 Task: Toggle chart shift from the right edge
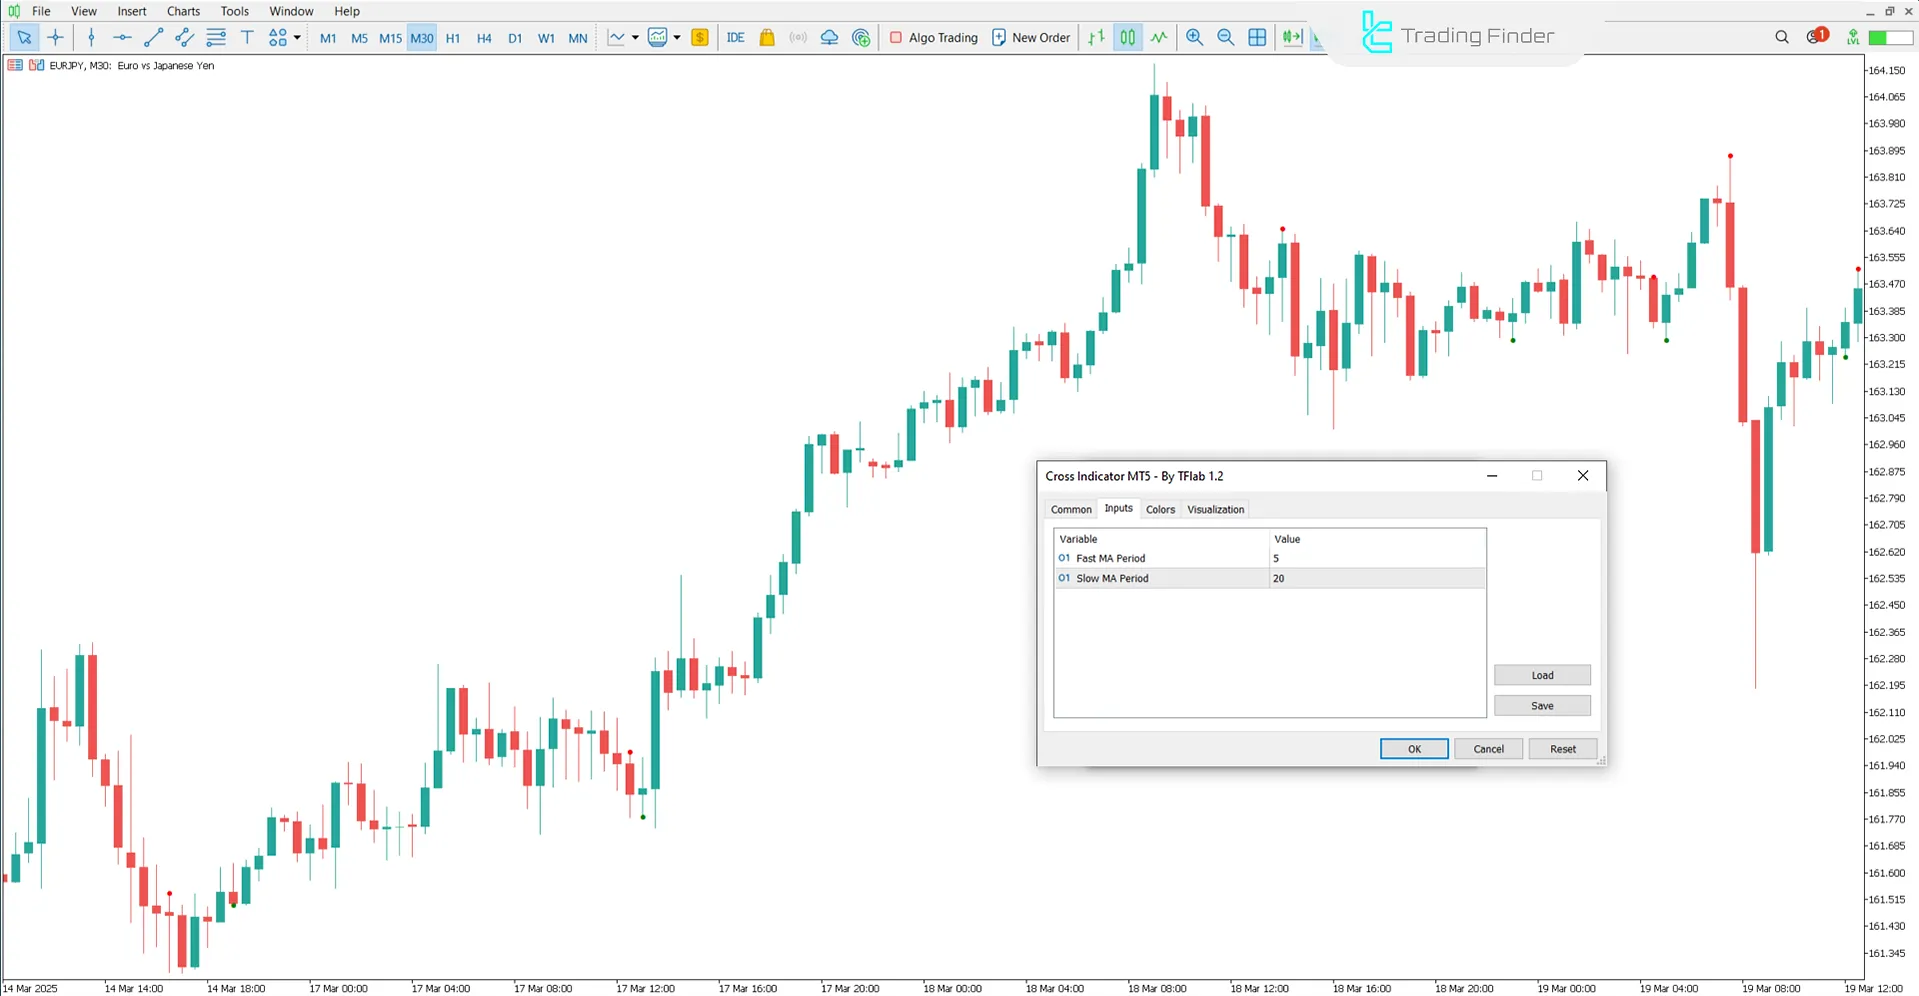[x=1292, y=37]
